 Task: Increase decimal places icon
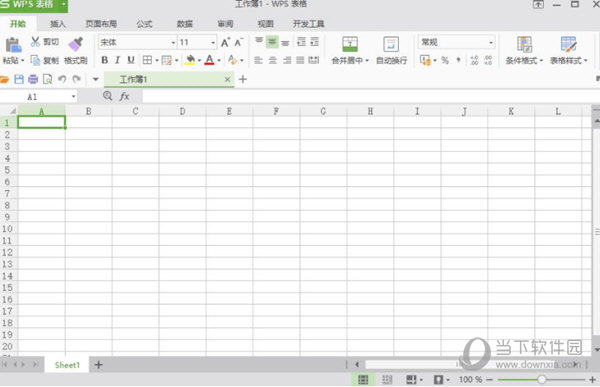[x=474, y=60]
